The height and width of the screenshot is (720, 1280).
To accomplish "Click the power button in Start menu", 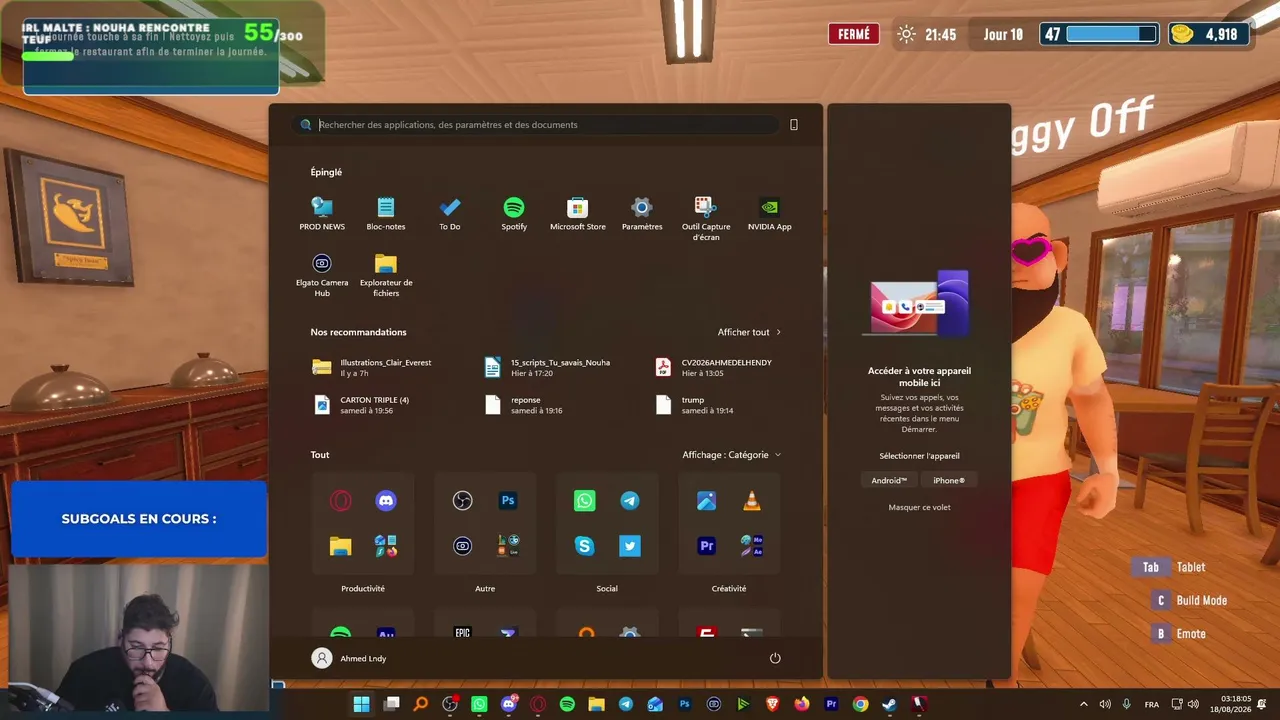I will coord(775,658).
